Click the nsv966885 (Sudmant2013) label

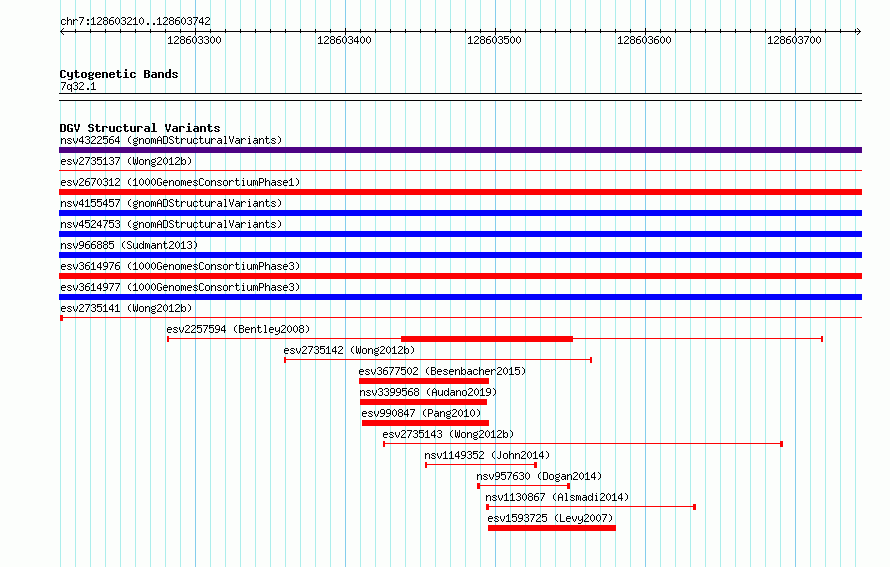click(129, 245)
